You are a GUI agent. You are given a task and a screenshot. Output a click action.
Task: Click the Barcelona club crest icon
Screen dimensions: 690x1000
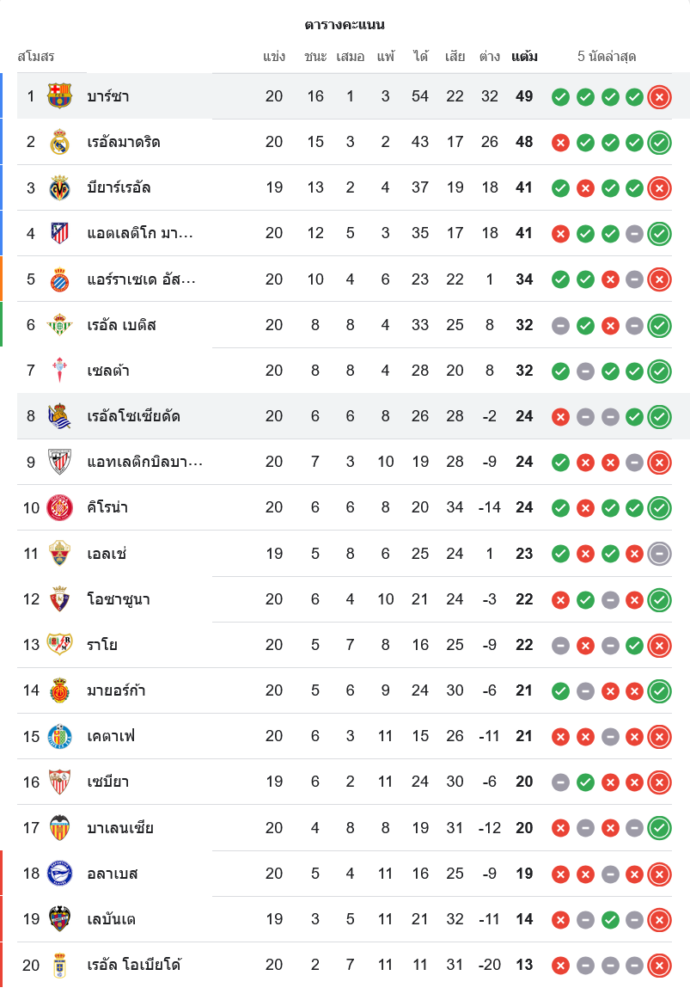pyautogui.click(x=60, y=96)
